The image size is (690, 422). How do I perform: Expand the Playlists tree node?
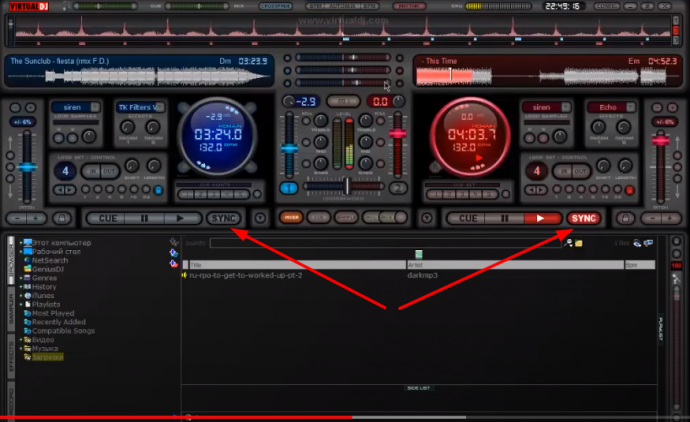click(x=21, y=304)
